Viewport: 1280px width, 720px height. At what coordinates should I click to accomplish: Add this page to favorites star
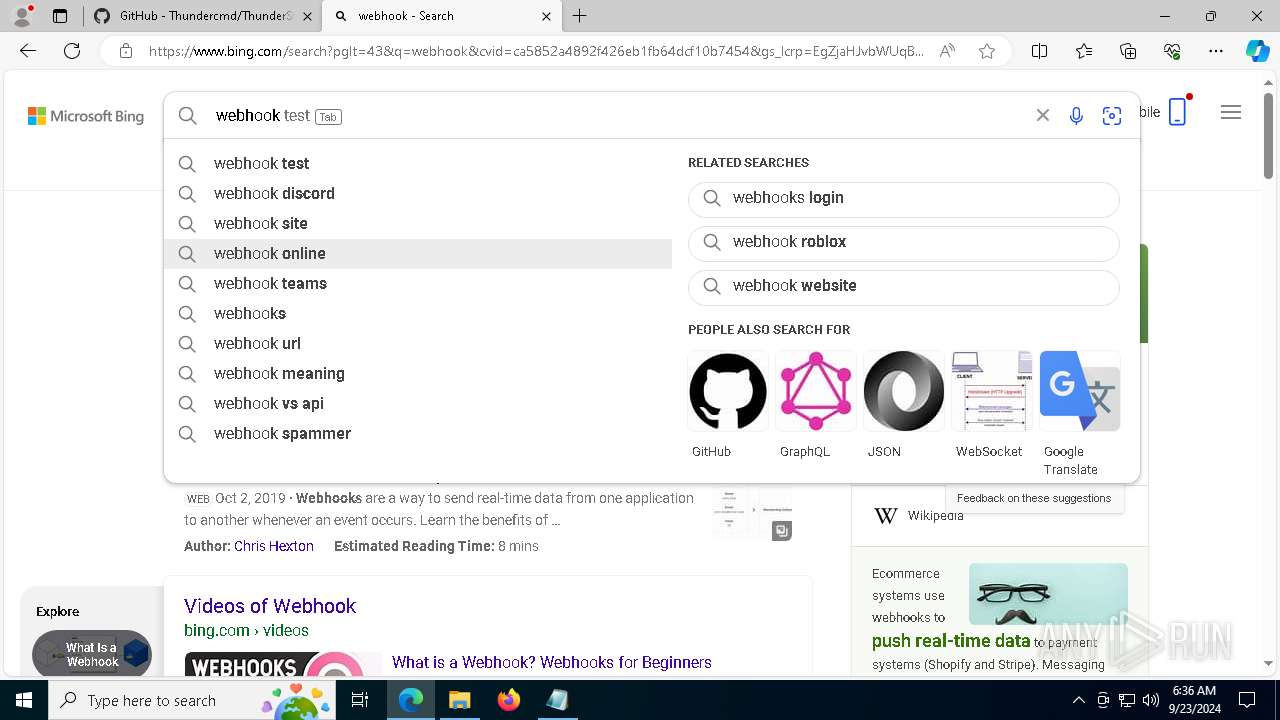(x=987, y=51)
